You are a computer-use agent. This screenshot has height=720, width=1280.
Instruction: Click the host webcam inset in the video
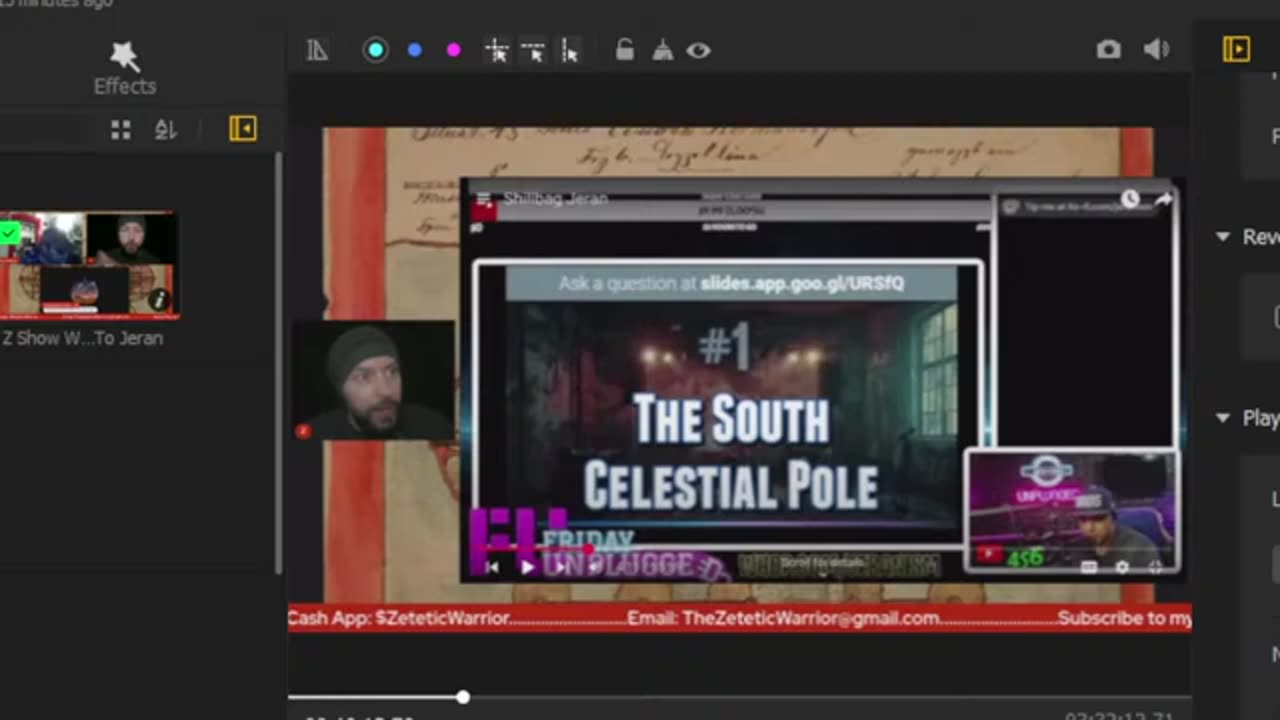[1071, 511]
